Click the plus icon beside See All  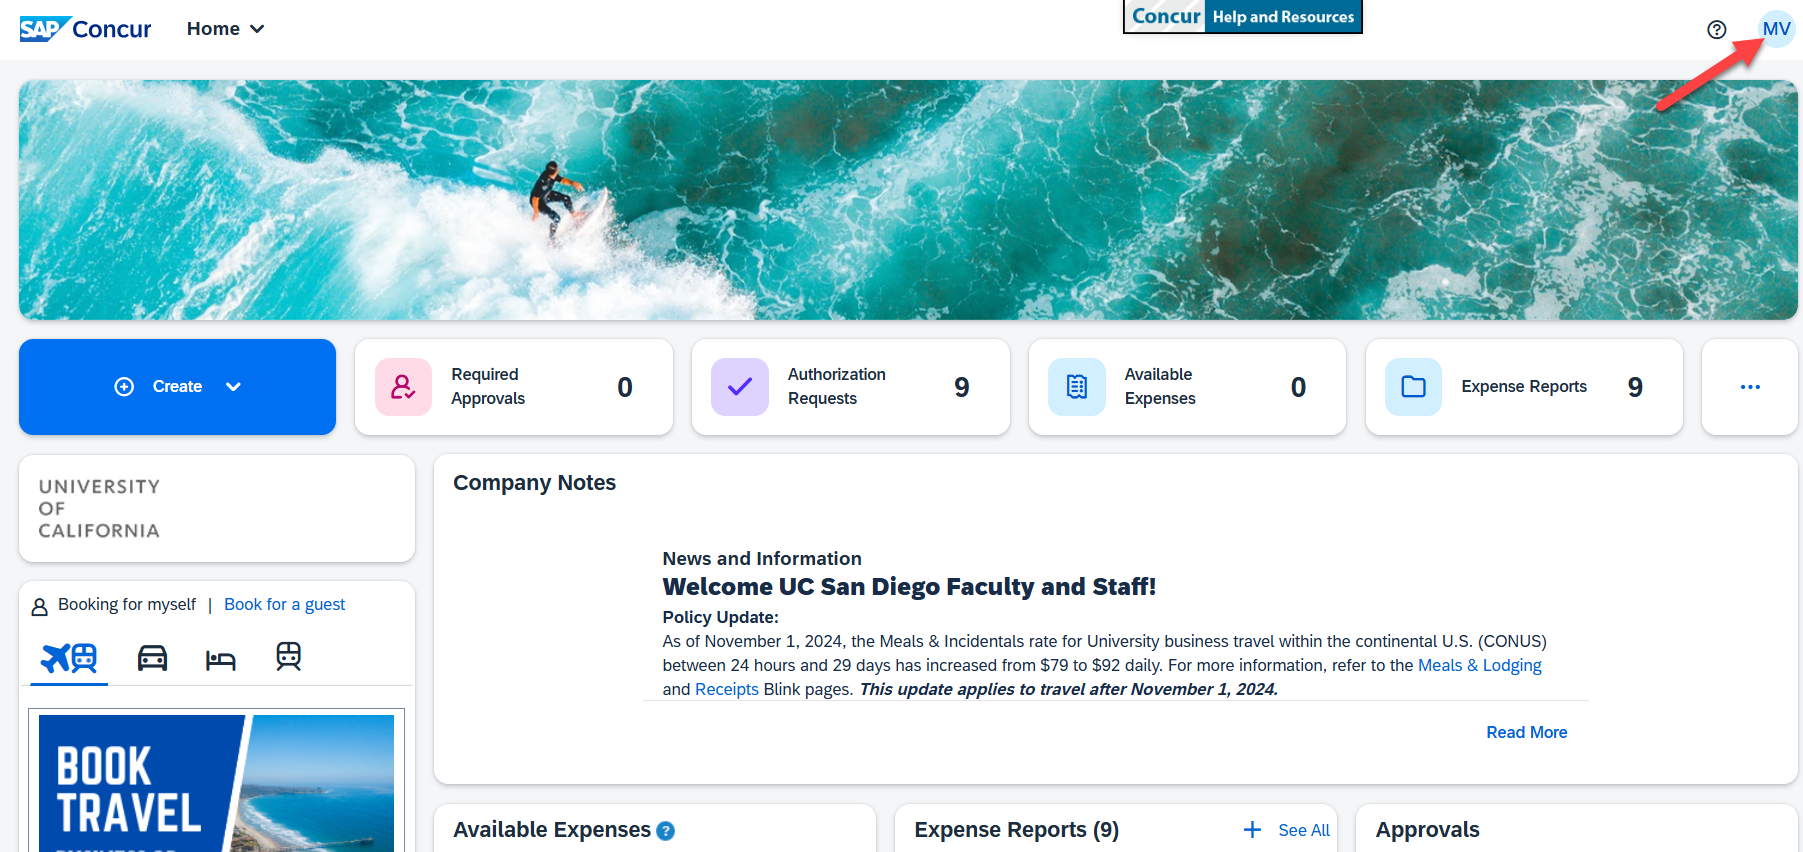tap(1252, 830)
